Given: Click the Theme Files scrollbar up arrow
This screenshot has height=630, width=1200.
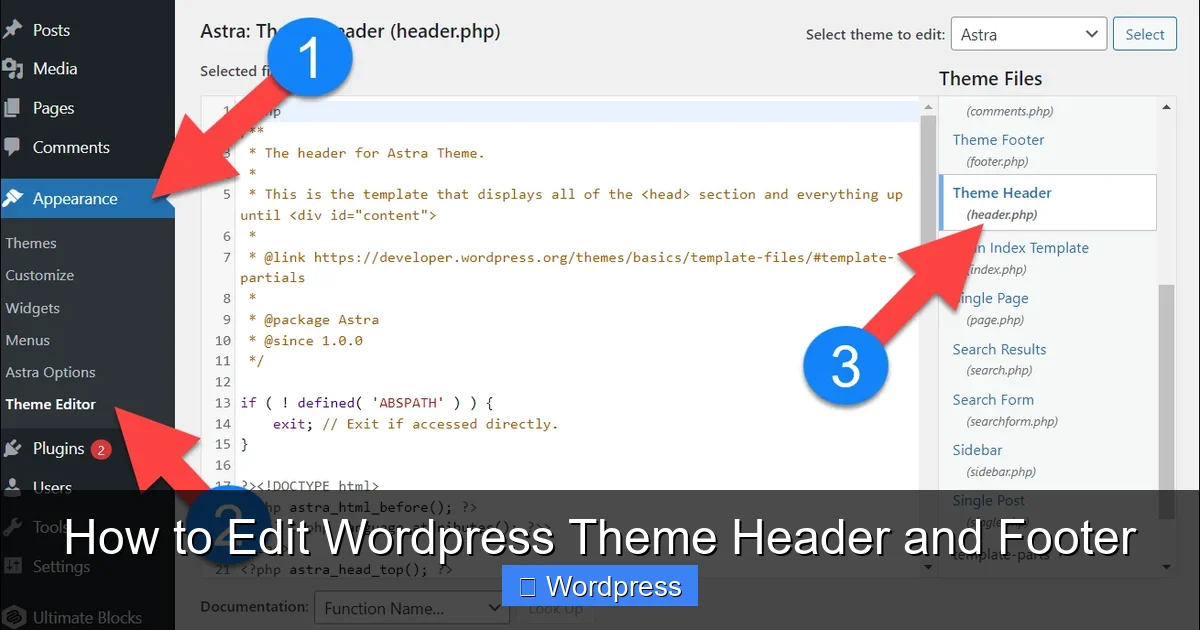Looking at the screenshot, I should pos(1167,107).
